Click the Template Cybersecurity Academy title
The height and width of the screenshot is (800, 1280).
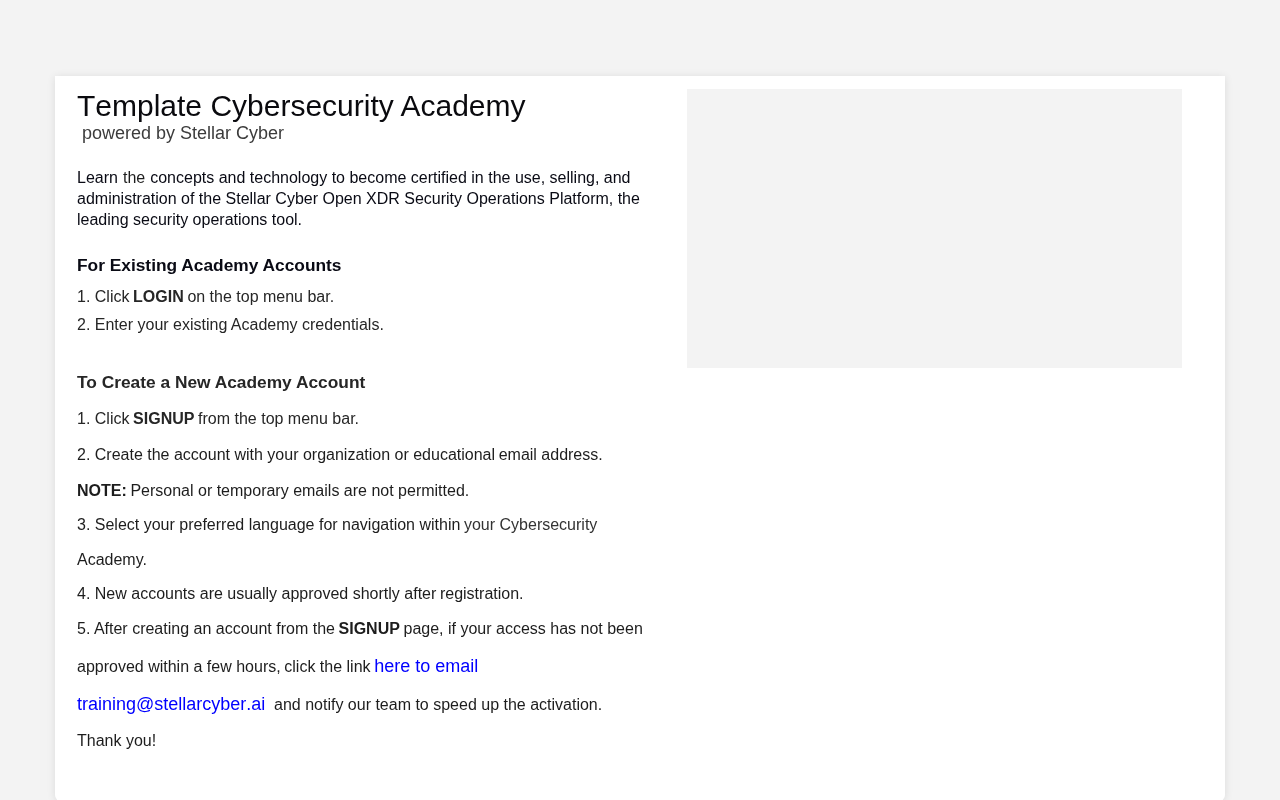click(x=301, y=106)
